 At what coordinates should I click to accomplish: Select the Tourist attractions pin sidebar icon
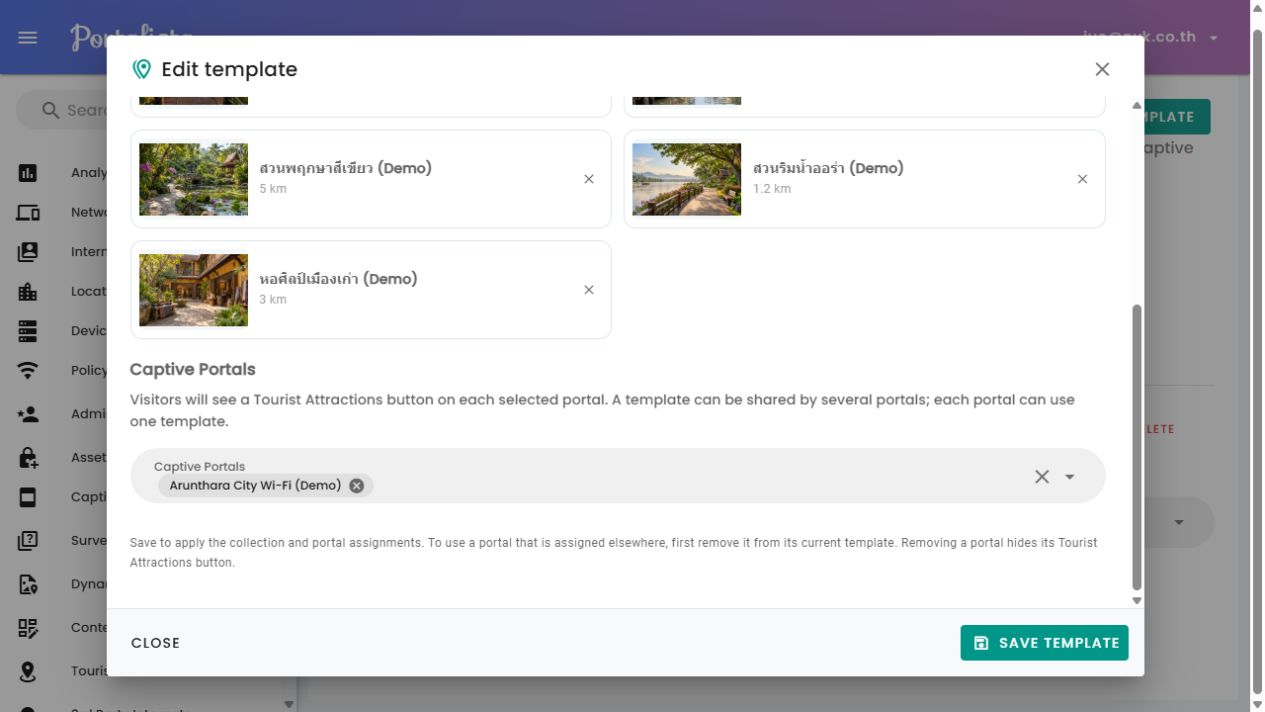(28, 671)
